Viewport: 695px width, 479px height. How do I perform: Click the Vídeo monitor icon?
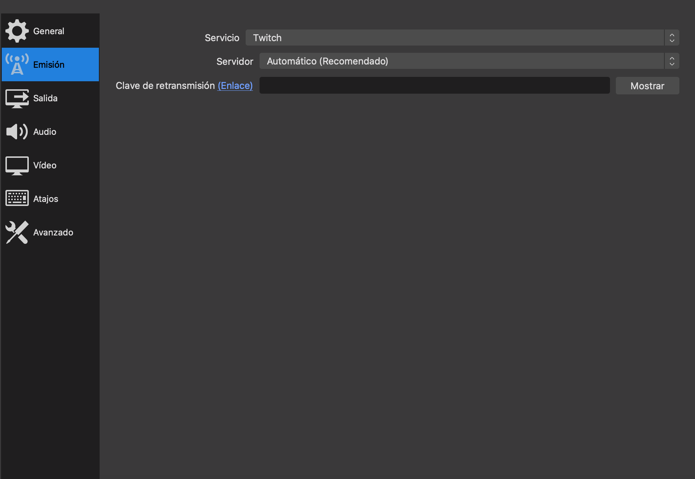pos(17,165)
